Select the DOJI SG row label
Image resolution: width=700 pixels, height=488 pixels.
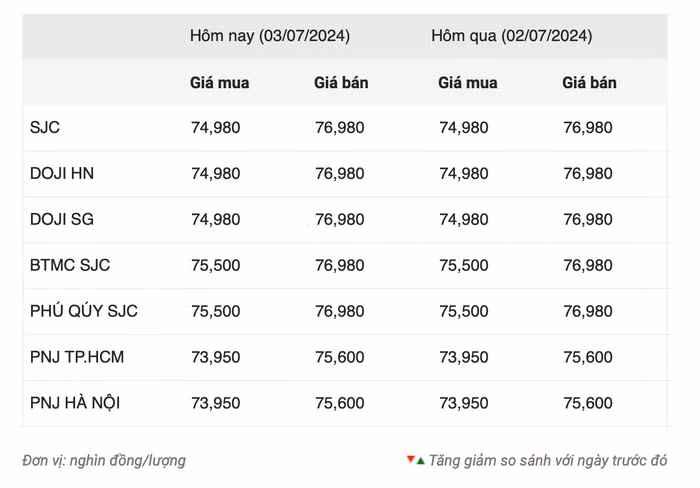(62, 220)
